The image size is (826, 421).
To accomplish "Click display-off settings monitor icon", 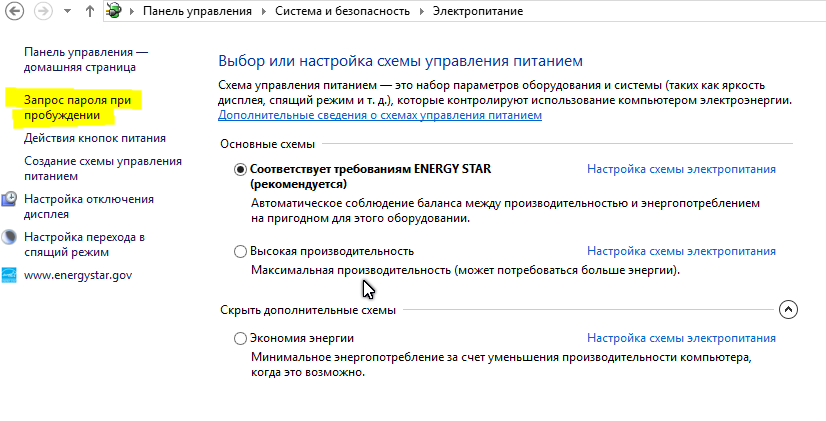I will 9,199.
